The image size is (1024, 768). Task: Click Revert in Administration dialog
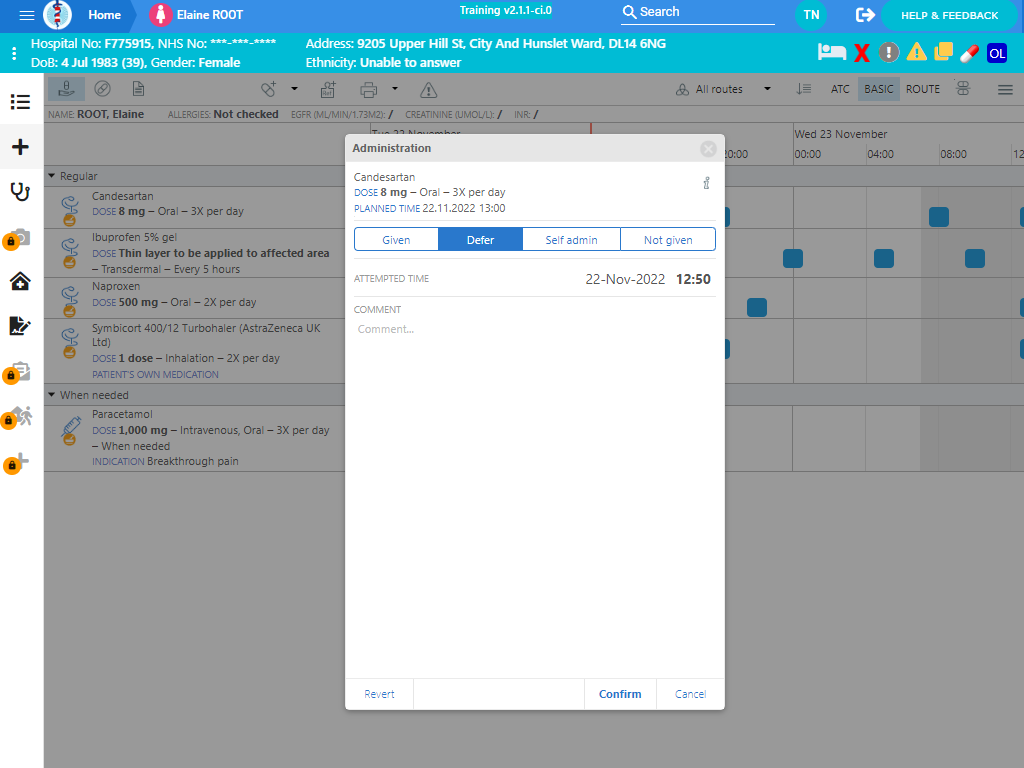(379, 694)
